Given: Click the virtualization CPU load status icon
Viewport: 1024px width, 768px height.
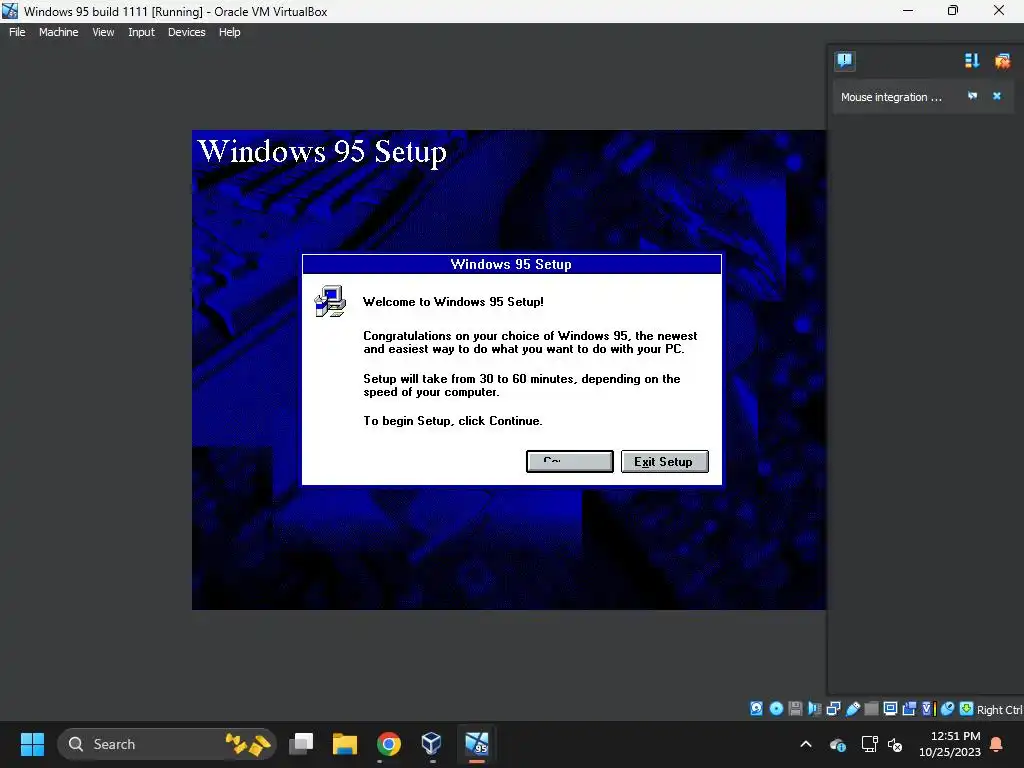Looking at the screenshot, I should (x=928, y=709).
